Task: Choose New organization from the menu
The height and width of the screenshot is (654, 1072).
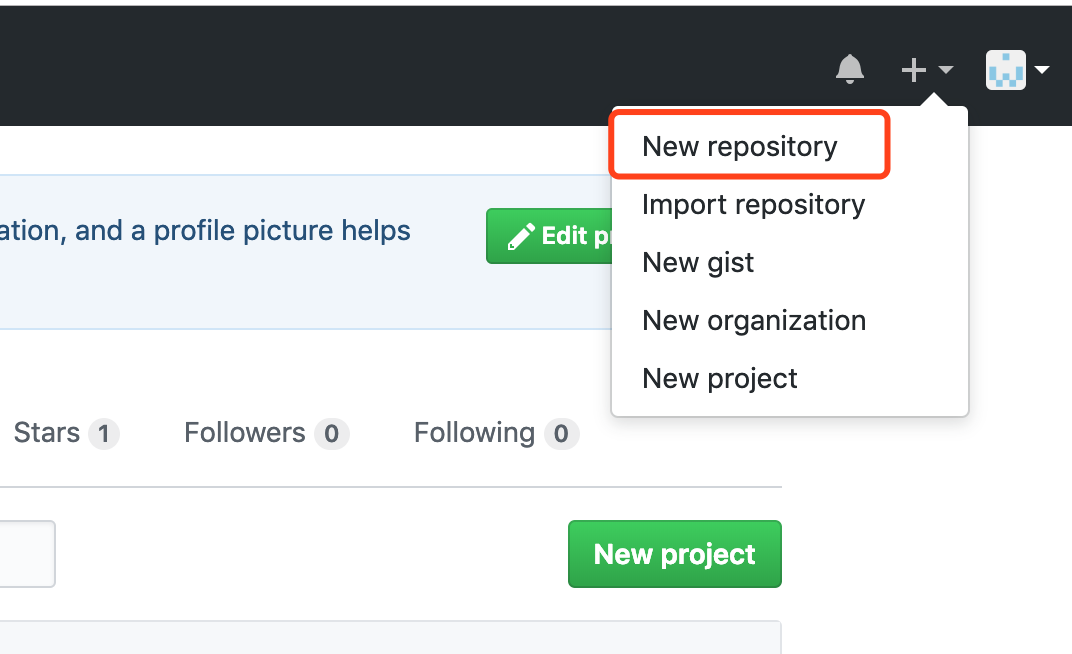Action: click(754, 321)
